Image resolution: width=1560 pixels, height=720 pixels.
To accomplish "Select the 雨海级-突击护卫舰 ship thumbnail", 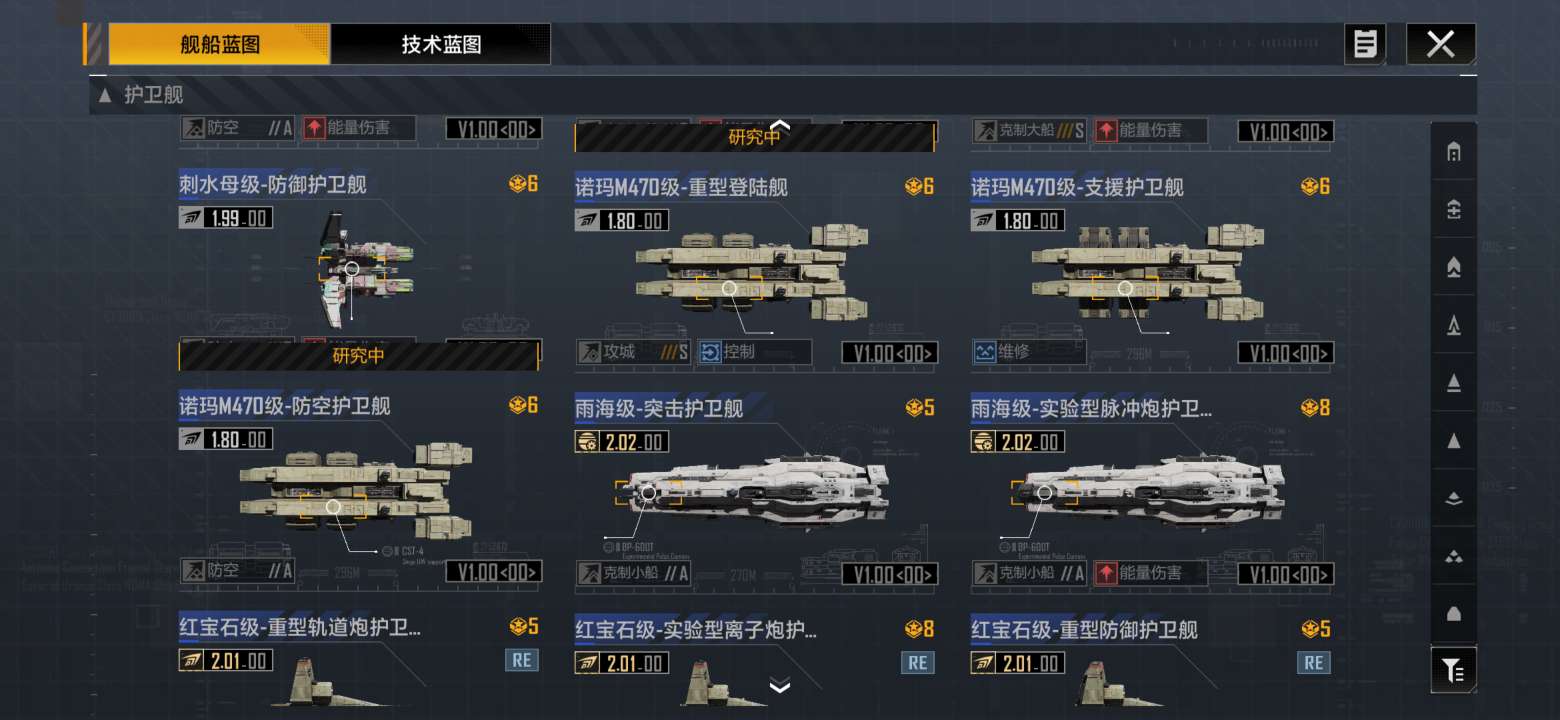I will coord(751,494).
